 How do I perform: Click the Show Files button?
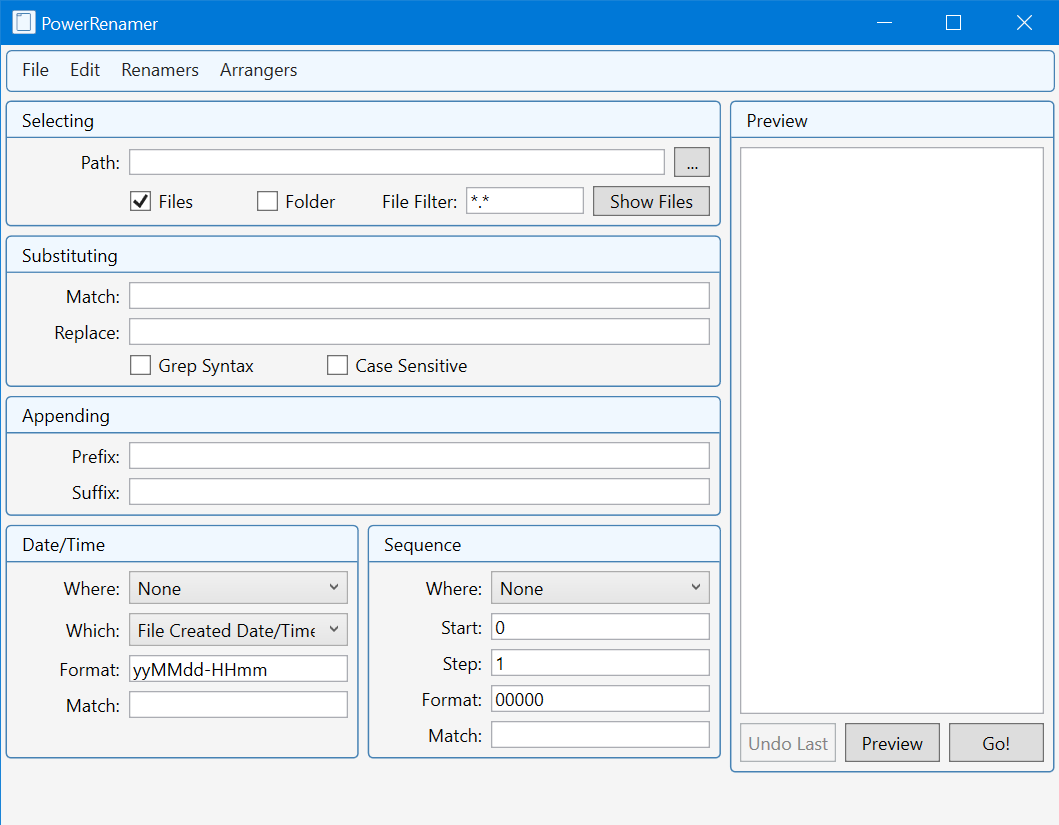(651, 201)
